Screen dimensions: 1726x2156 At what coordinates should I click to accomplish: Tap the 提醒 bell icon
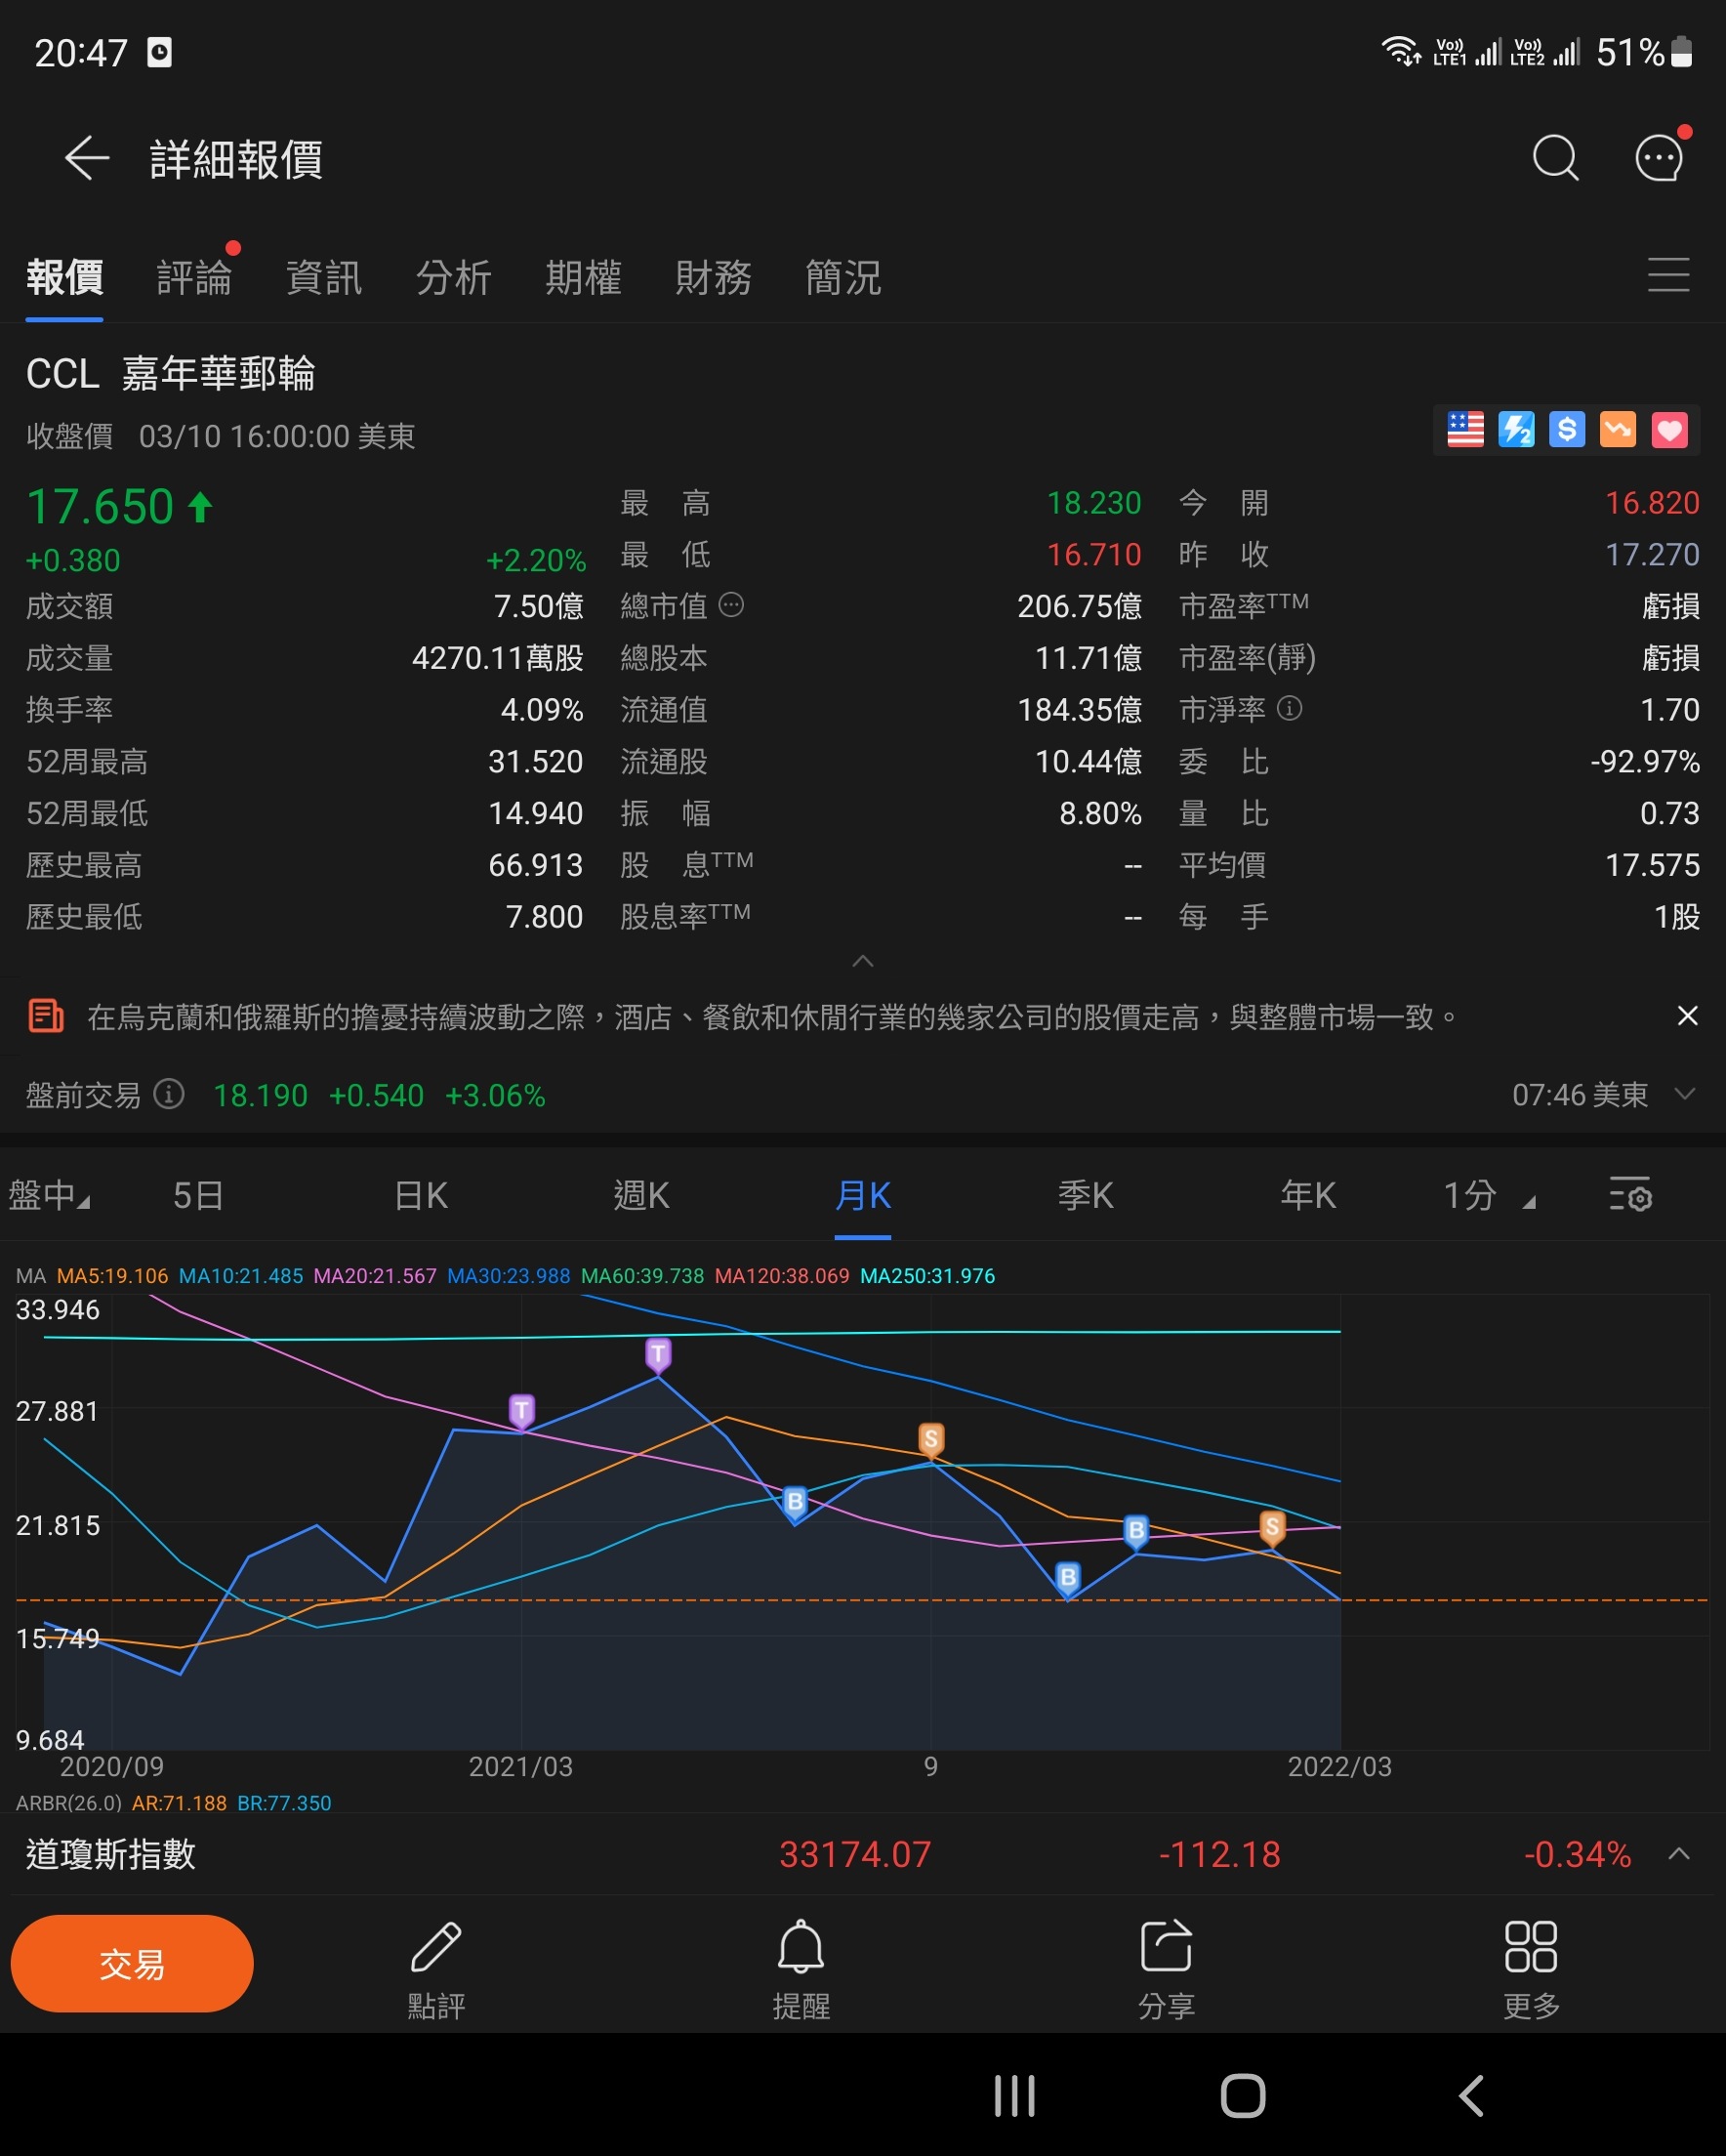[801, 1947]
